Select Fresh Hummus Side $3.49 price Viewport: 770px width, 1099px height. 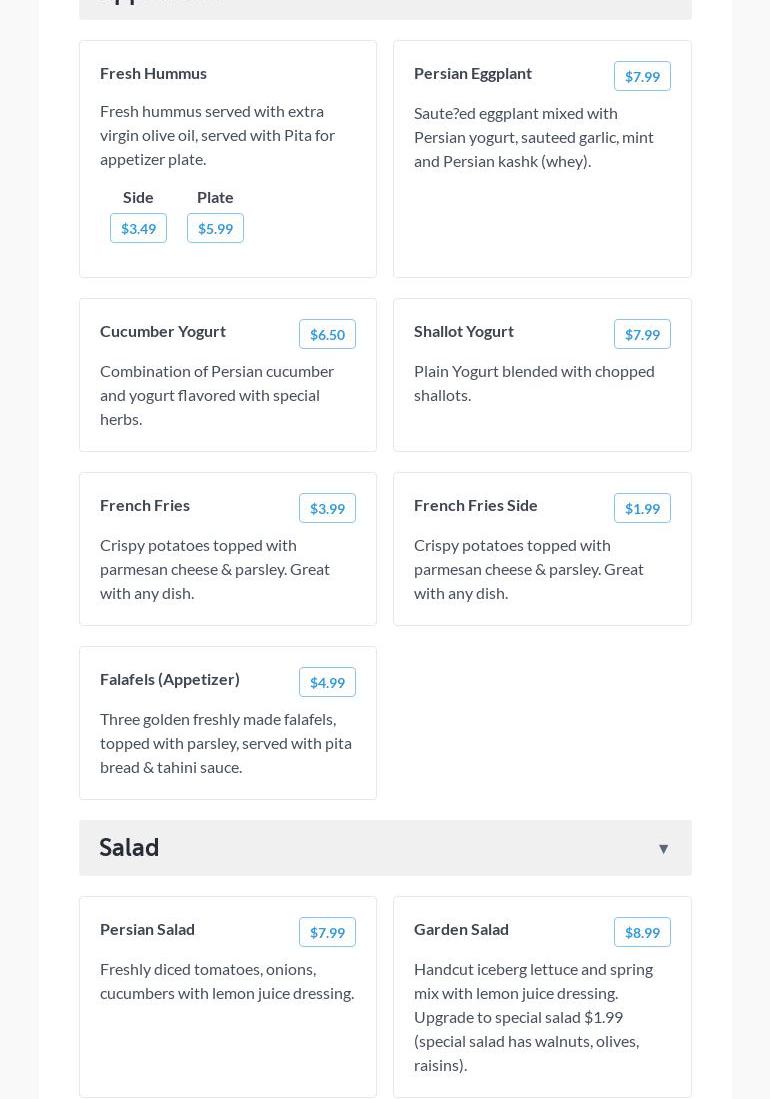click(138, 229)
